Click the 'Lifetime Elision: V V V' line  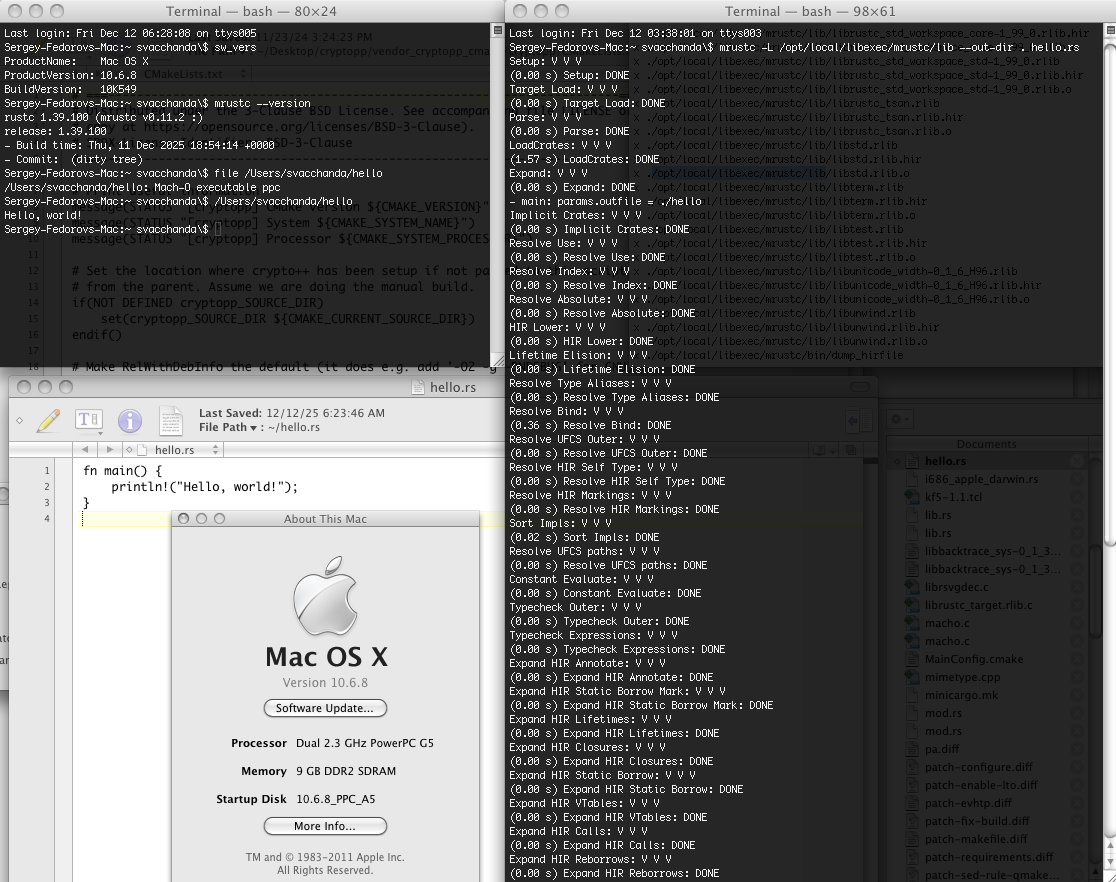[x=579, y=355]
